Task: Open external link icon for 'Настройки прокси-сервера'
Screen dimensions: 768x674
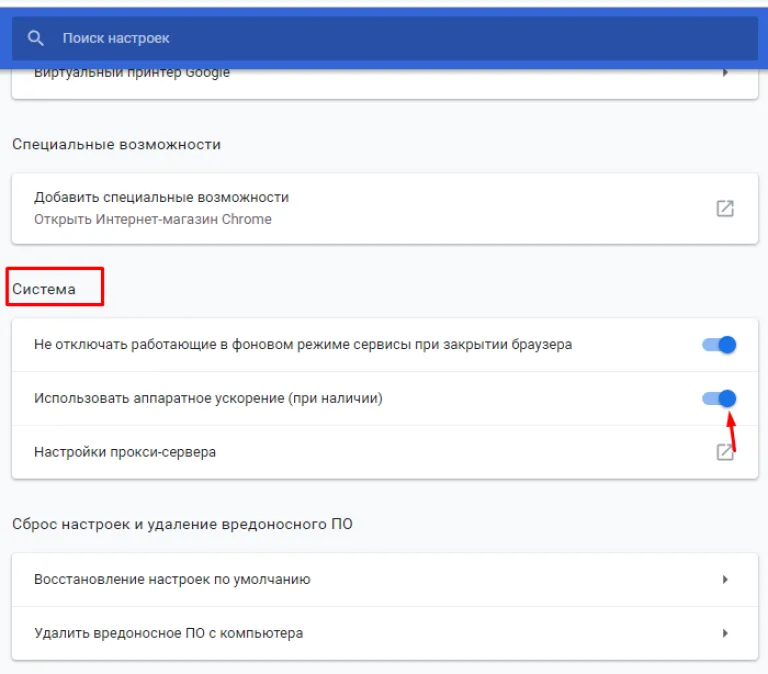Action: click(x=725, y=452)
